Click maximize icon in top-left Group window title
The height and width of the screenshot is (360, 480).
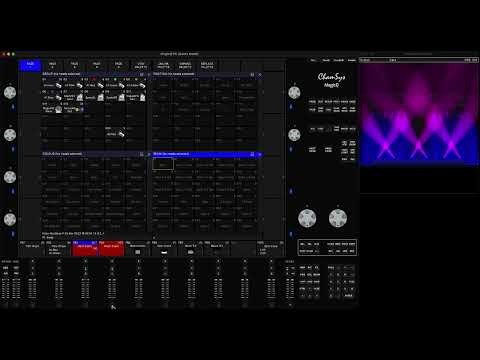142,74
